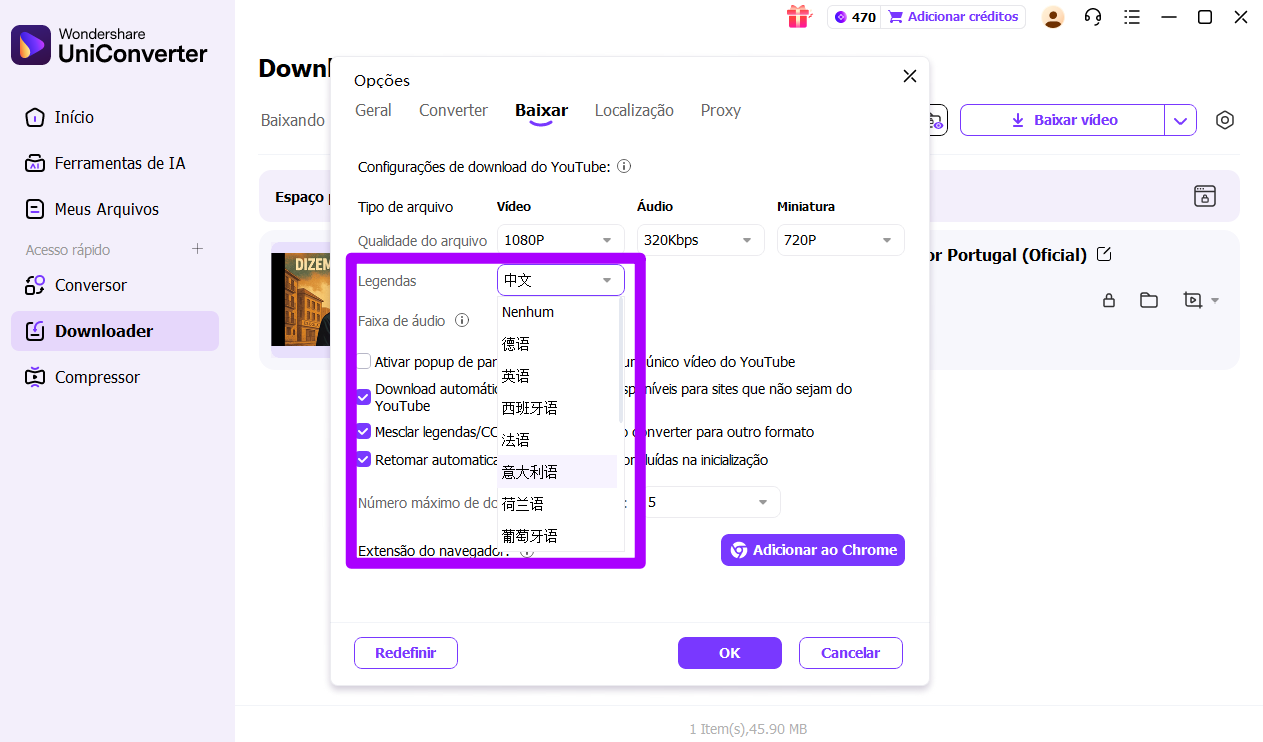
Task: Expand the Baixar vídeo dropdown arrow
Action: click(x=1181, y=119)
